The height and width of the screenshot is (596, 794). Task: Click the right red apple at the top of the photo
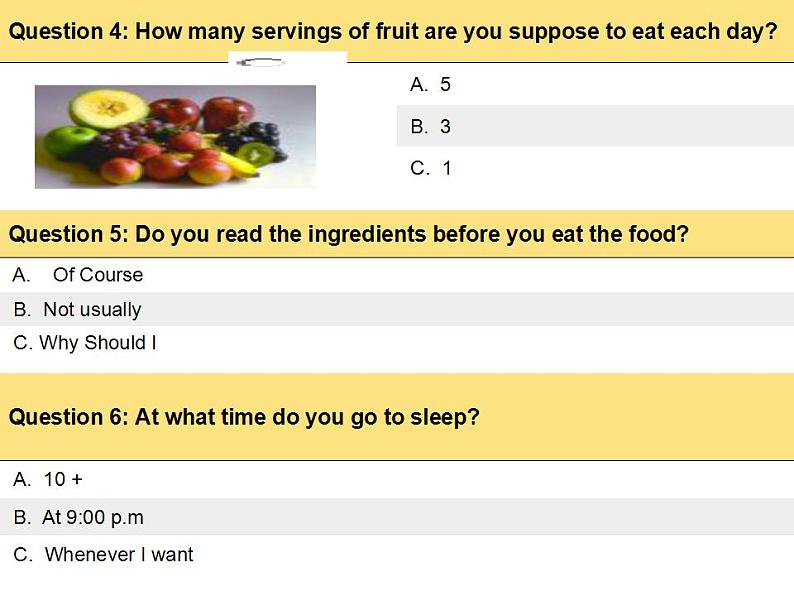tap(229, 112)
